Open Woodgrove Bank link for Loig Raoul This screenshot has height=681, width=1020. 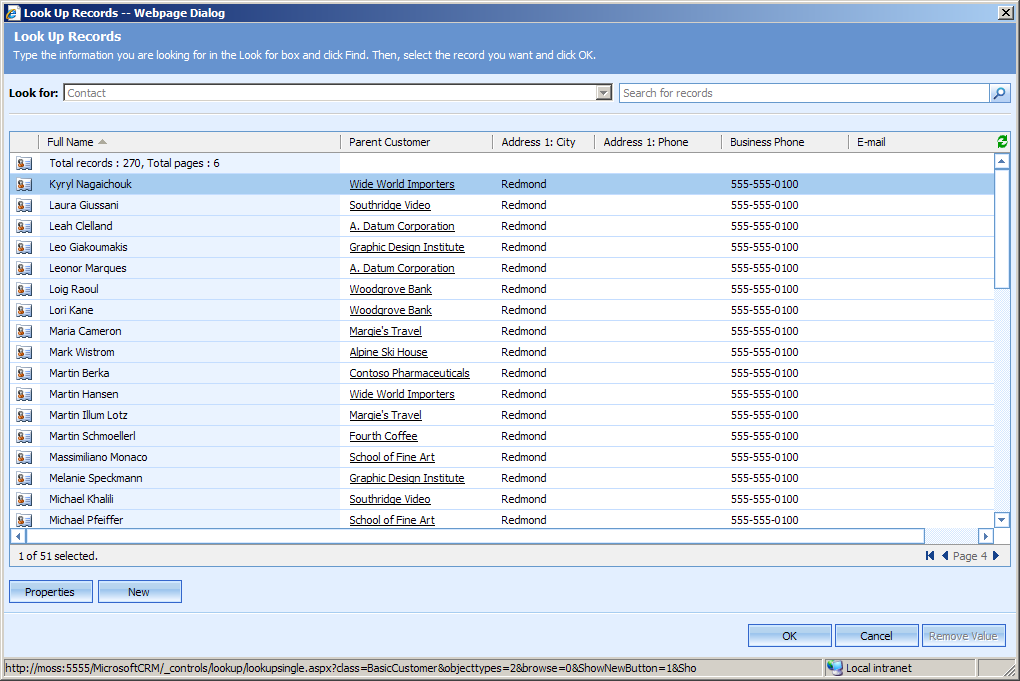(390, 289)
